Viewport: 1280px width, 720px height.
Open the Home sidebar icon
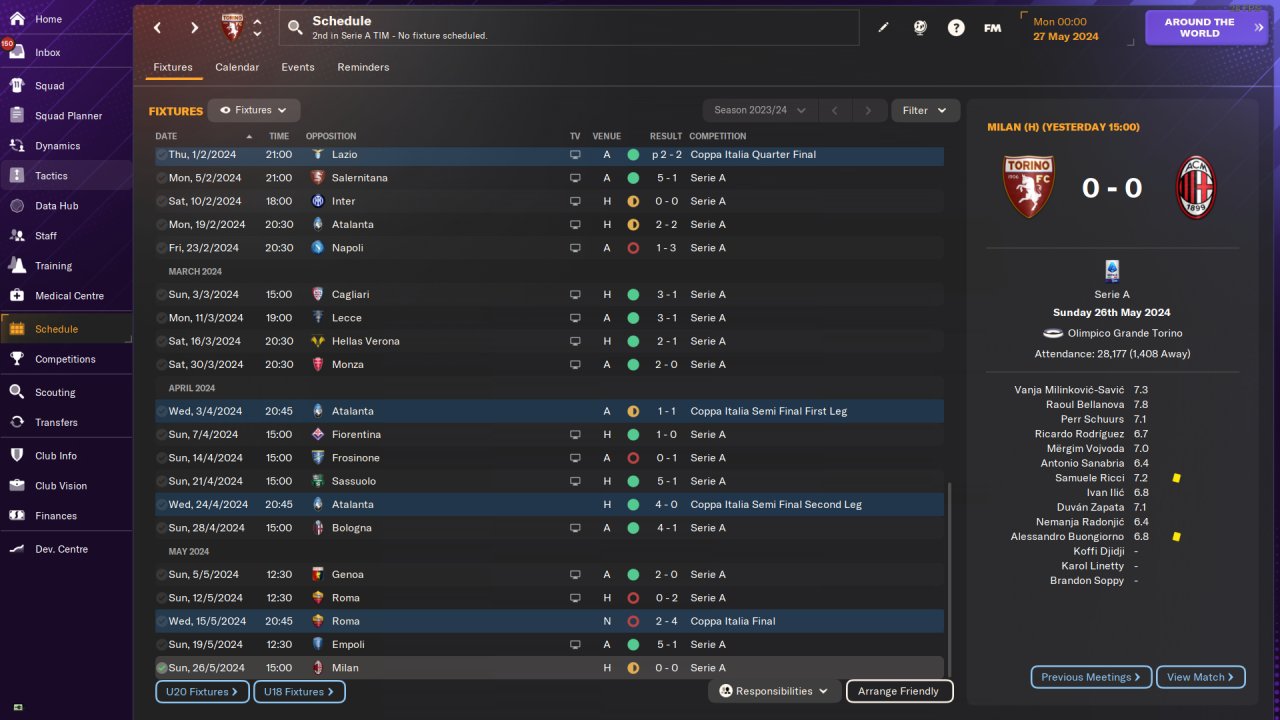pos(17,19)
